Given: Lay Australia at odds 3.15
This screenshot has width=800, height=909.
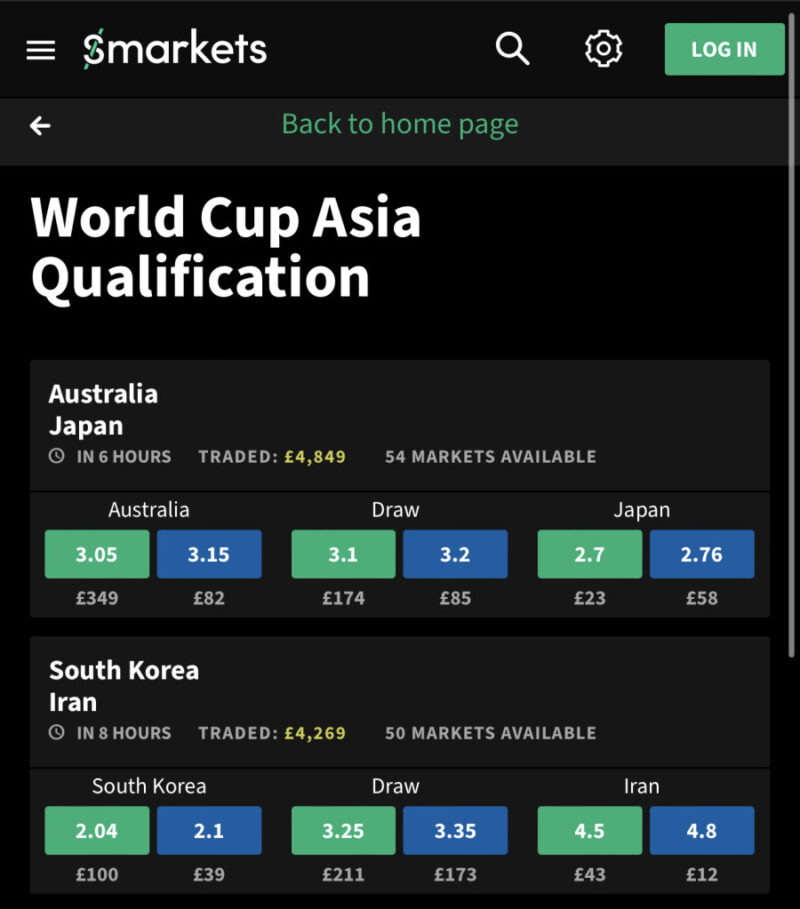Looking at the screenshot, I should [209, 554].
